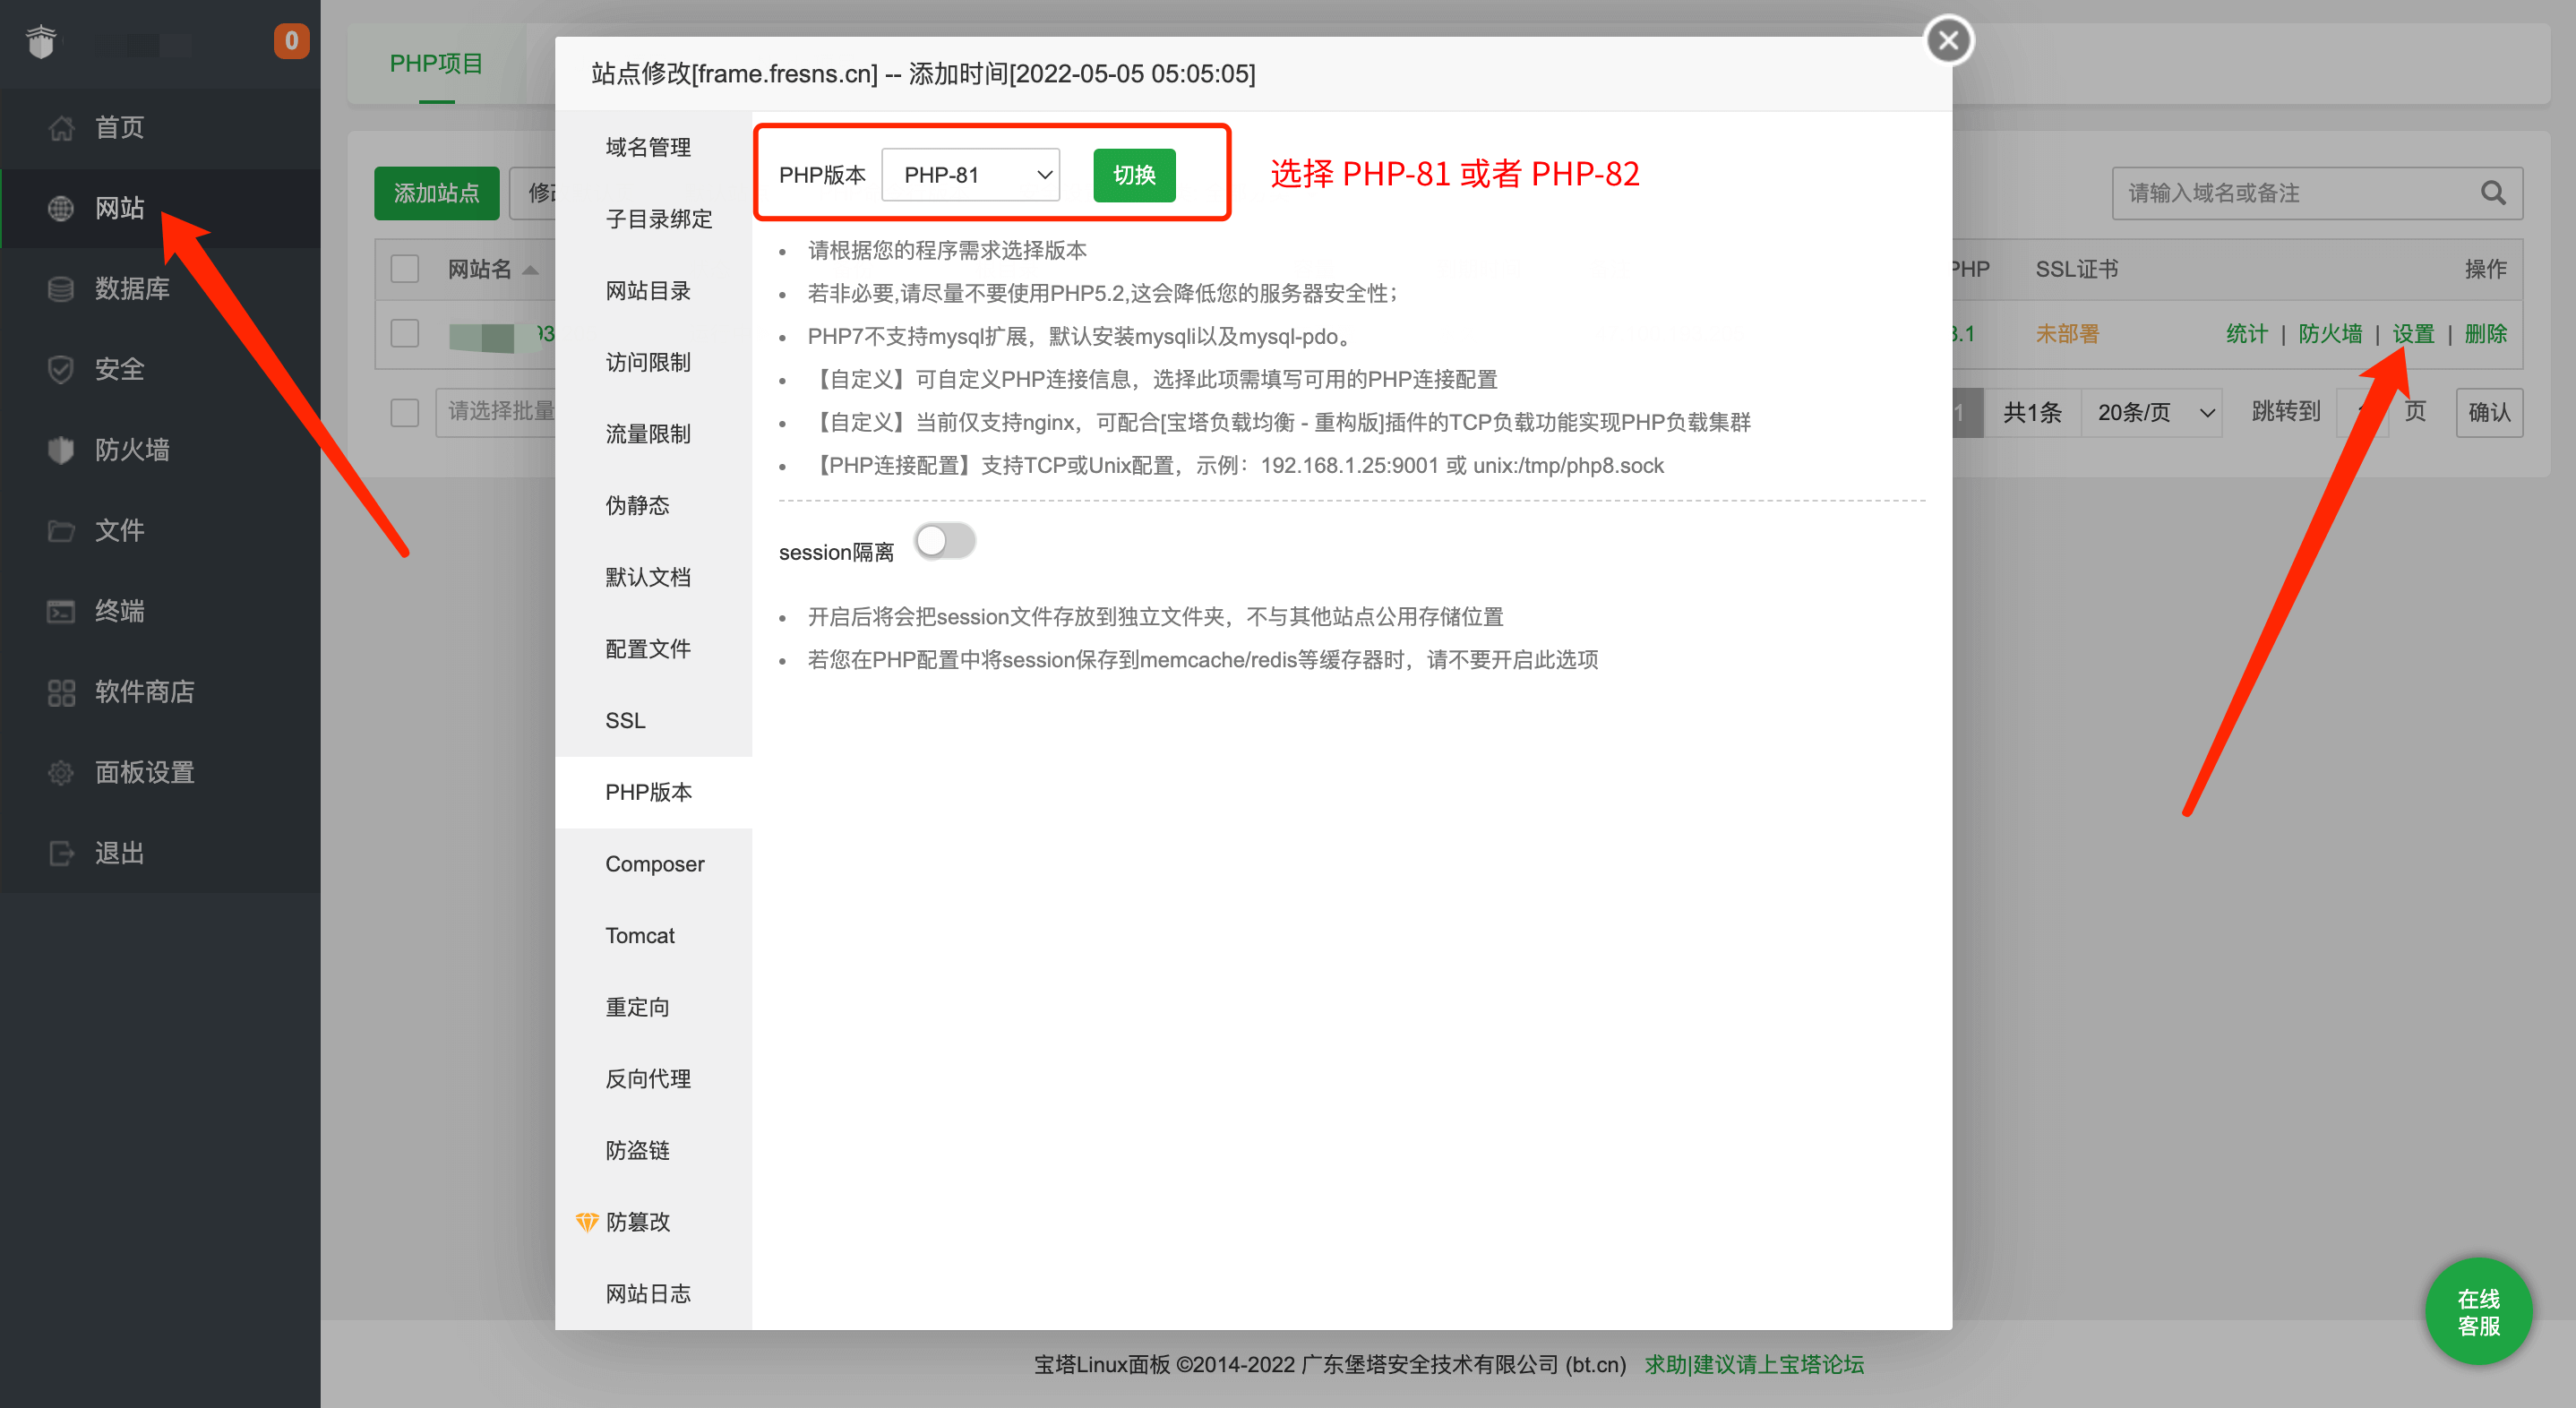Click the diamond icon next to 防篡改
2576x1408 pixels.
[x=587, y=1222]
